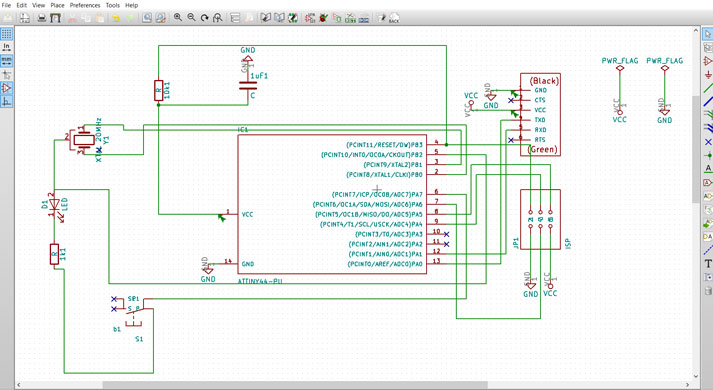Screen dimensions: 713x390
Task: Click the zoom to fit icon
Action: pyautogui.click(x=218, y=18)
